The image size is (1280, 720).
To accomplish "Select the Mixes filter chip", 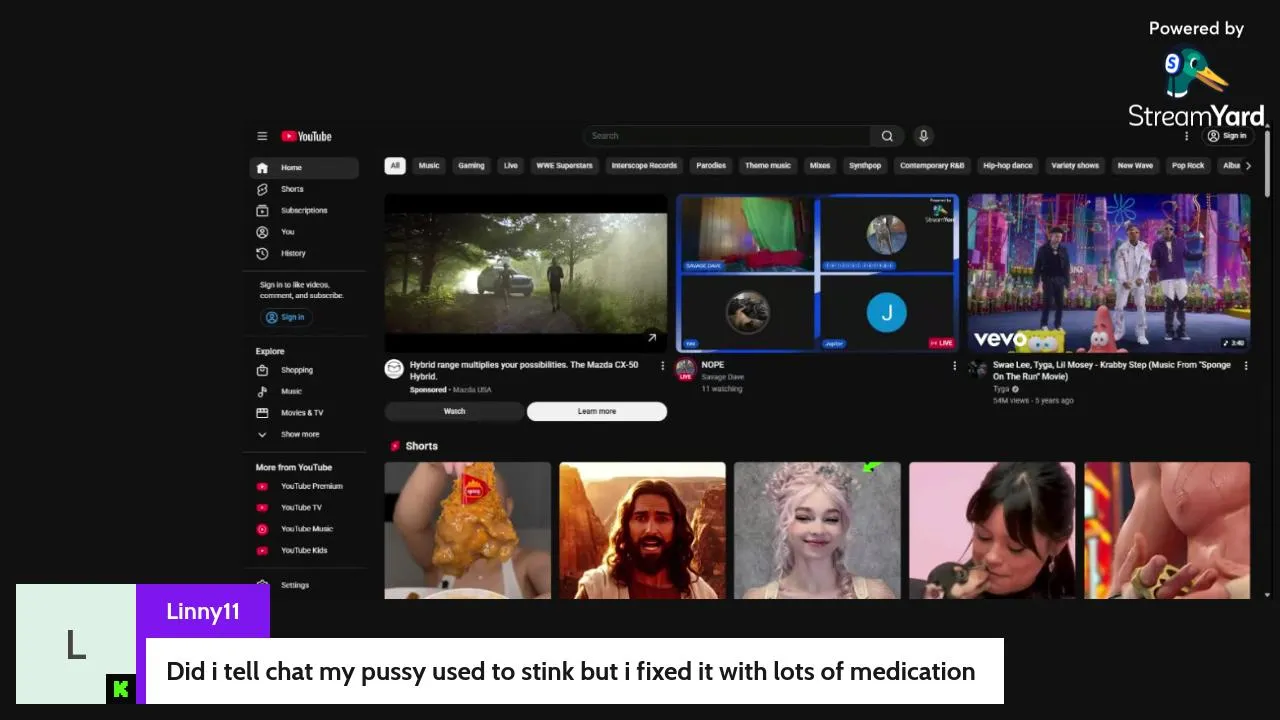I will point(820,166).
